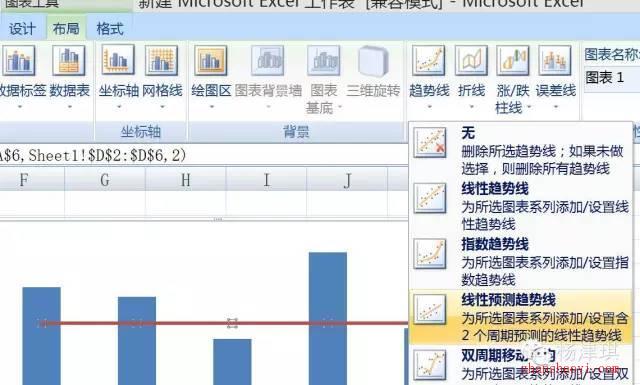Screen dimensions: 640x385
Task: Select the red trendline on chart
Action: (x=184, y=323)
